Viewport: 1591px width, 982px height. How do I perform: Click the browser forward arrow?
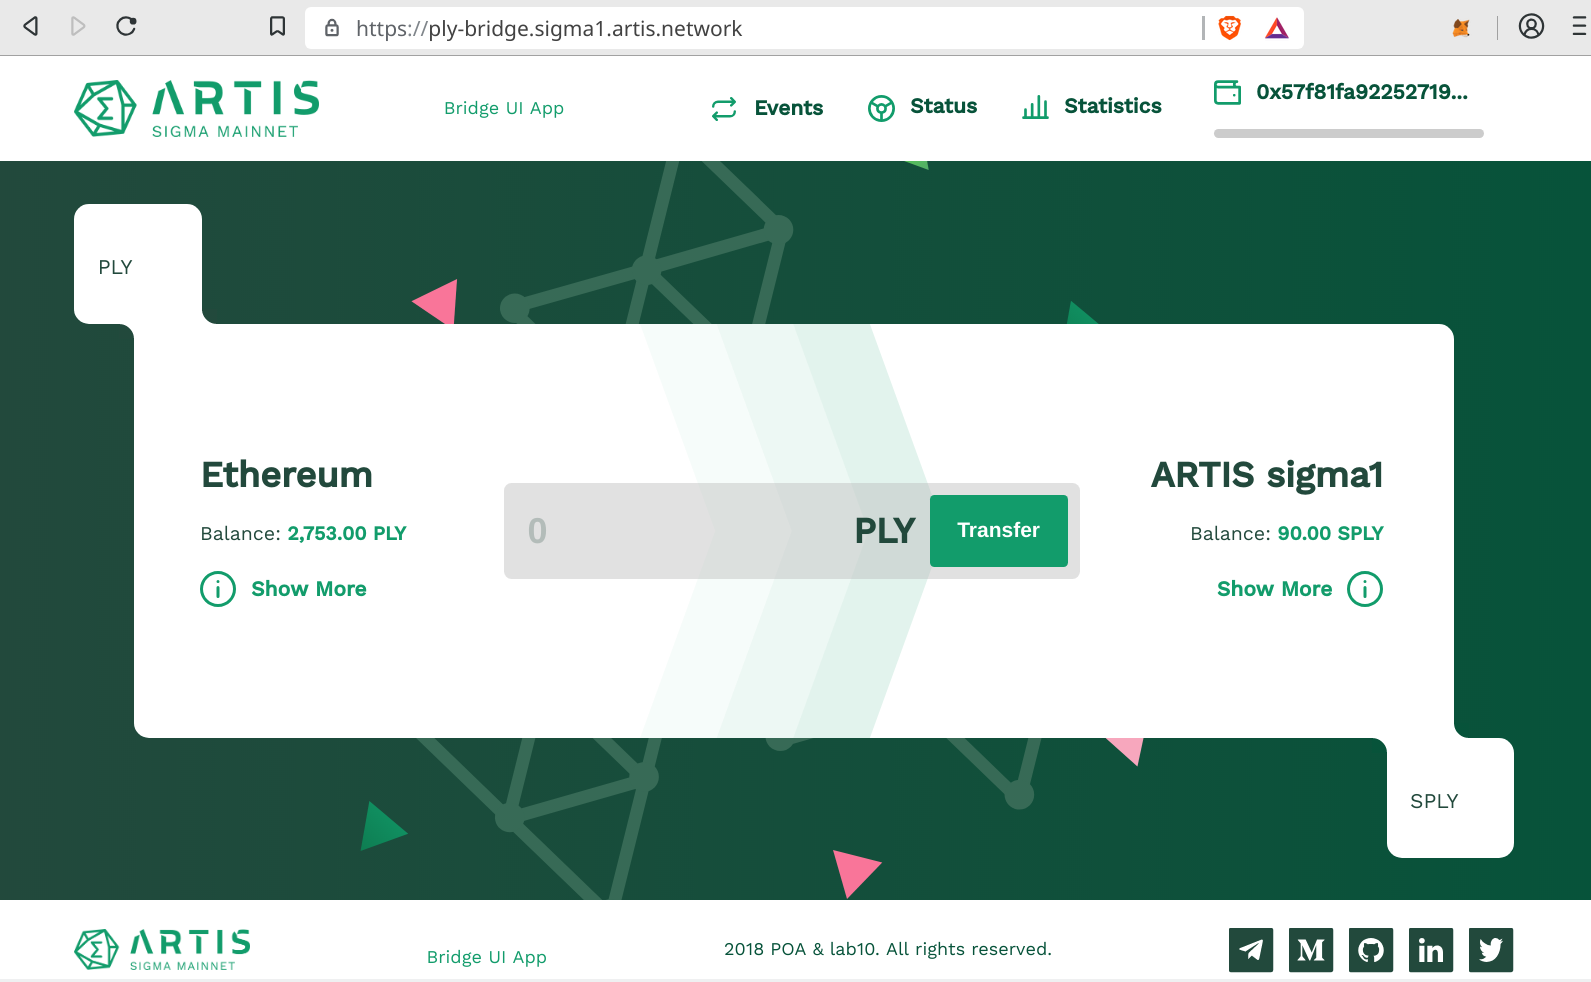[x=78, y=26]
